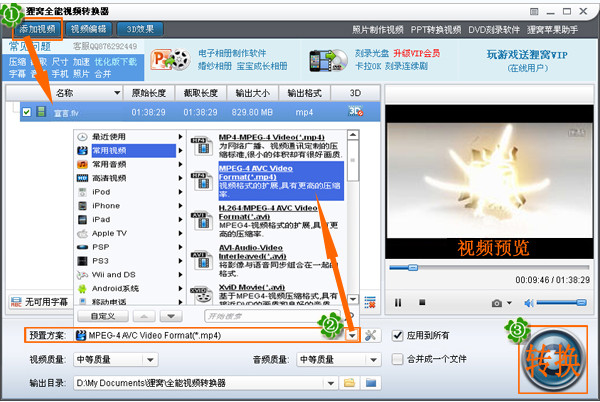
Task: Toggle the 应用到所有 checkbox
Action: coord(398,335)
